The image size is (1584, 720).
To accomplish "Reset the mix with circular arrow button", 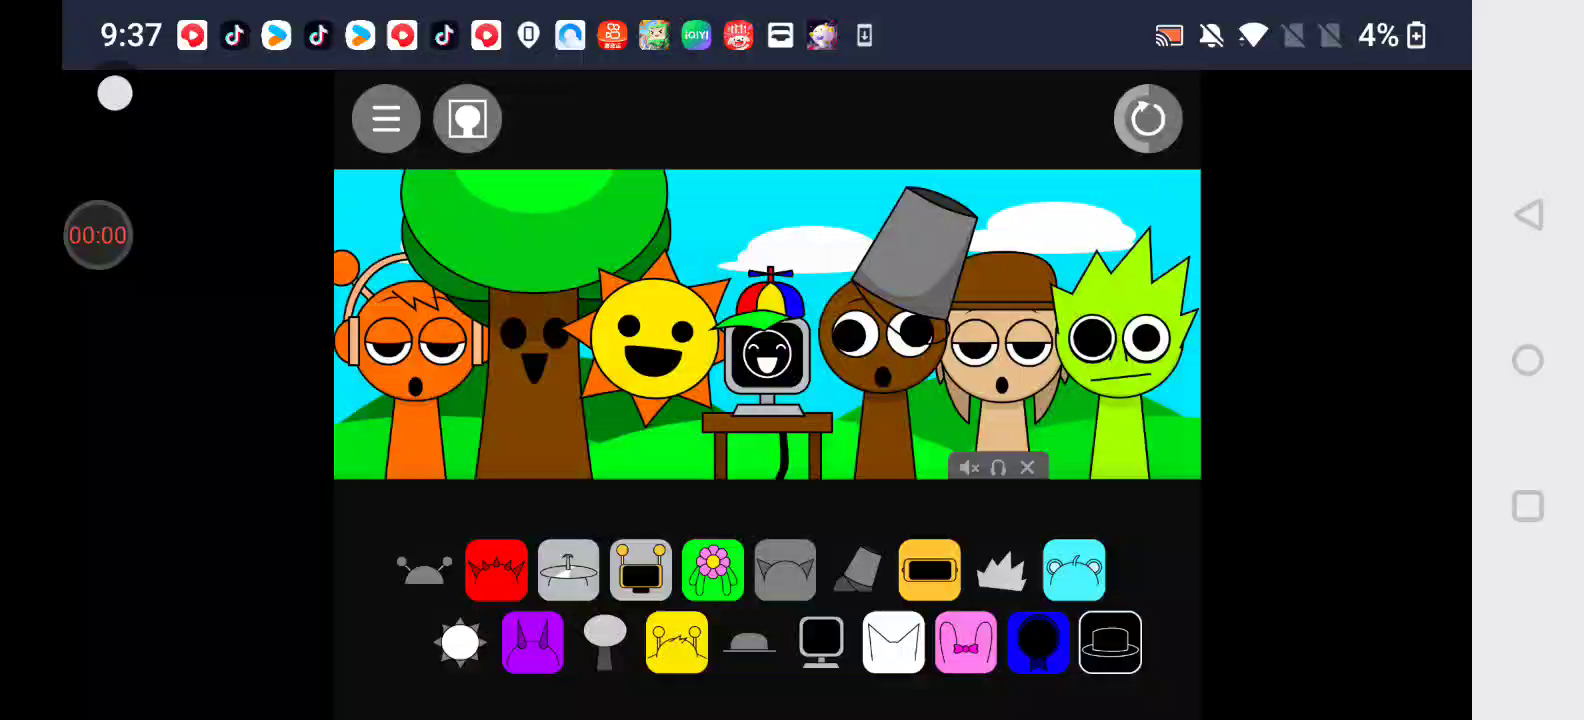I will coord(1147,119).
